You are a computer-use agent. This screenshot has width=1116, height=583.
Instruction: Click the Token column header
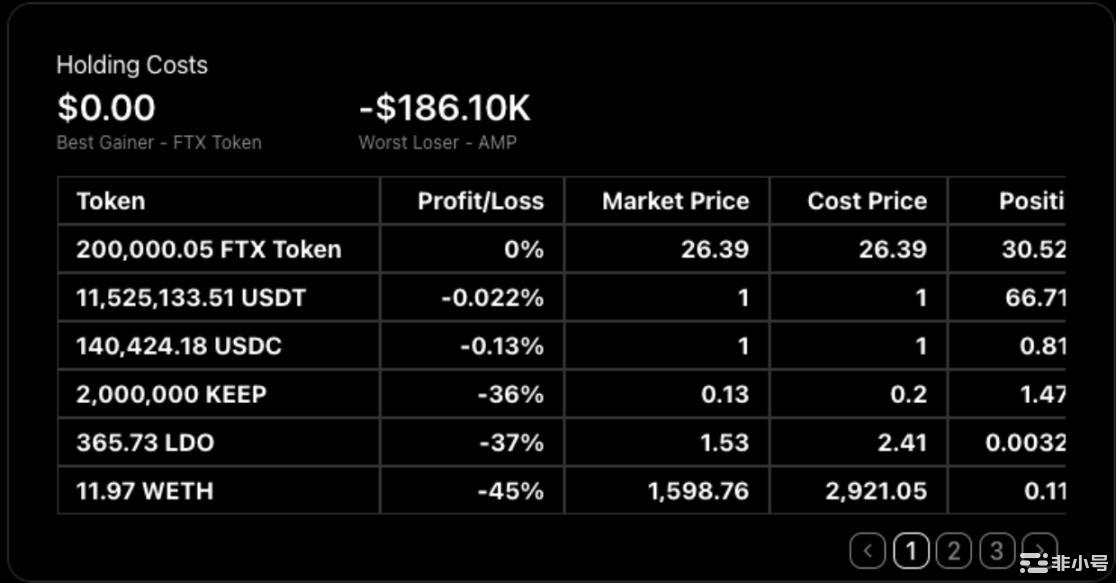coord(111,201)
